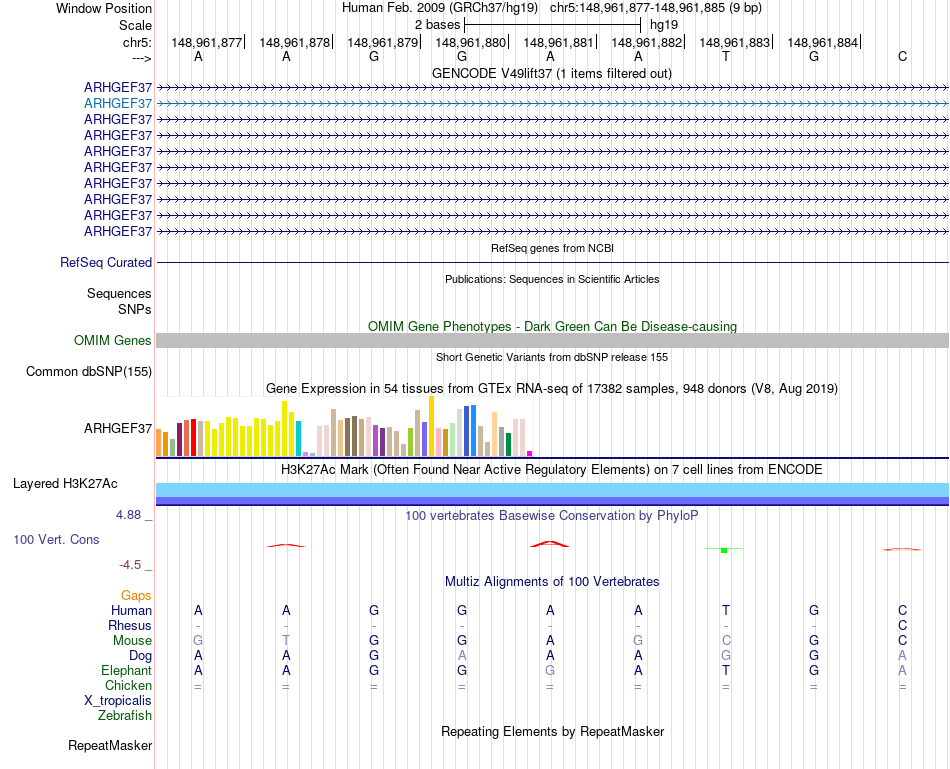Select the Zebrafish alignment row label

pos(125,716)
